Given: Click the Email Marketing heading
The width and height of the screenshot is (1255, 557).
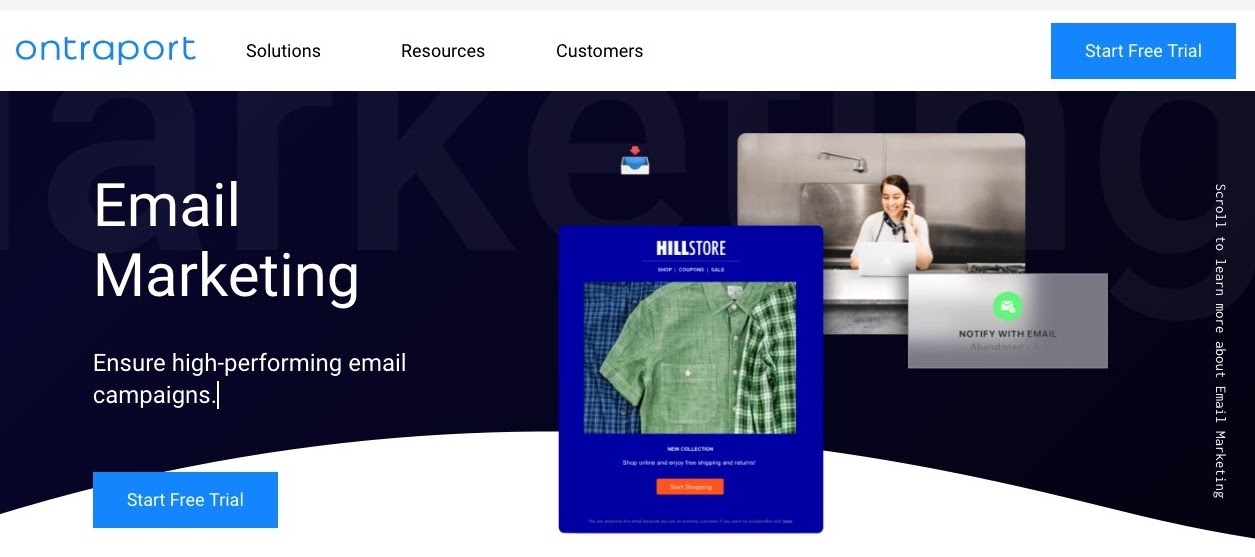Looking at the screenshot, I should tap(226, 241).
